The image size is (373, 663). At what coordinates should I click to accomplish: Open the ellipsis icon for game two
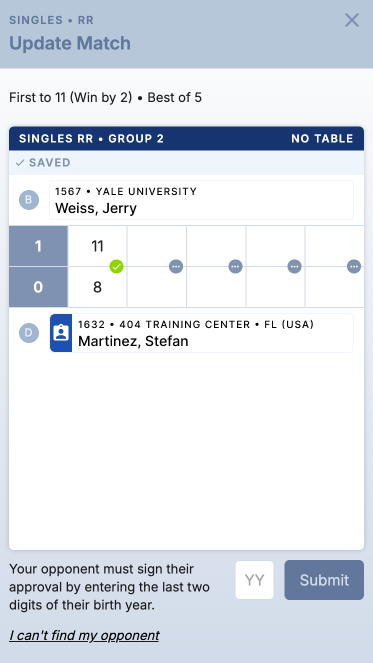(176, 266)
